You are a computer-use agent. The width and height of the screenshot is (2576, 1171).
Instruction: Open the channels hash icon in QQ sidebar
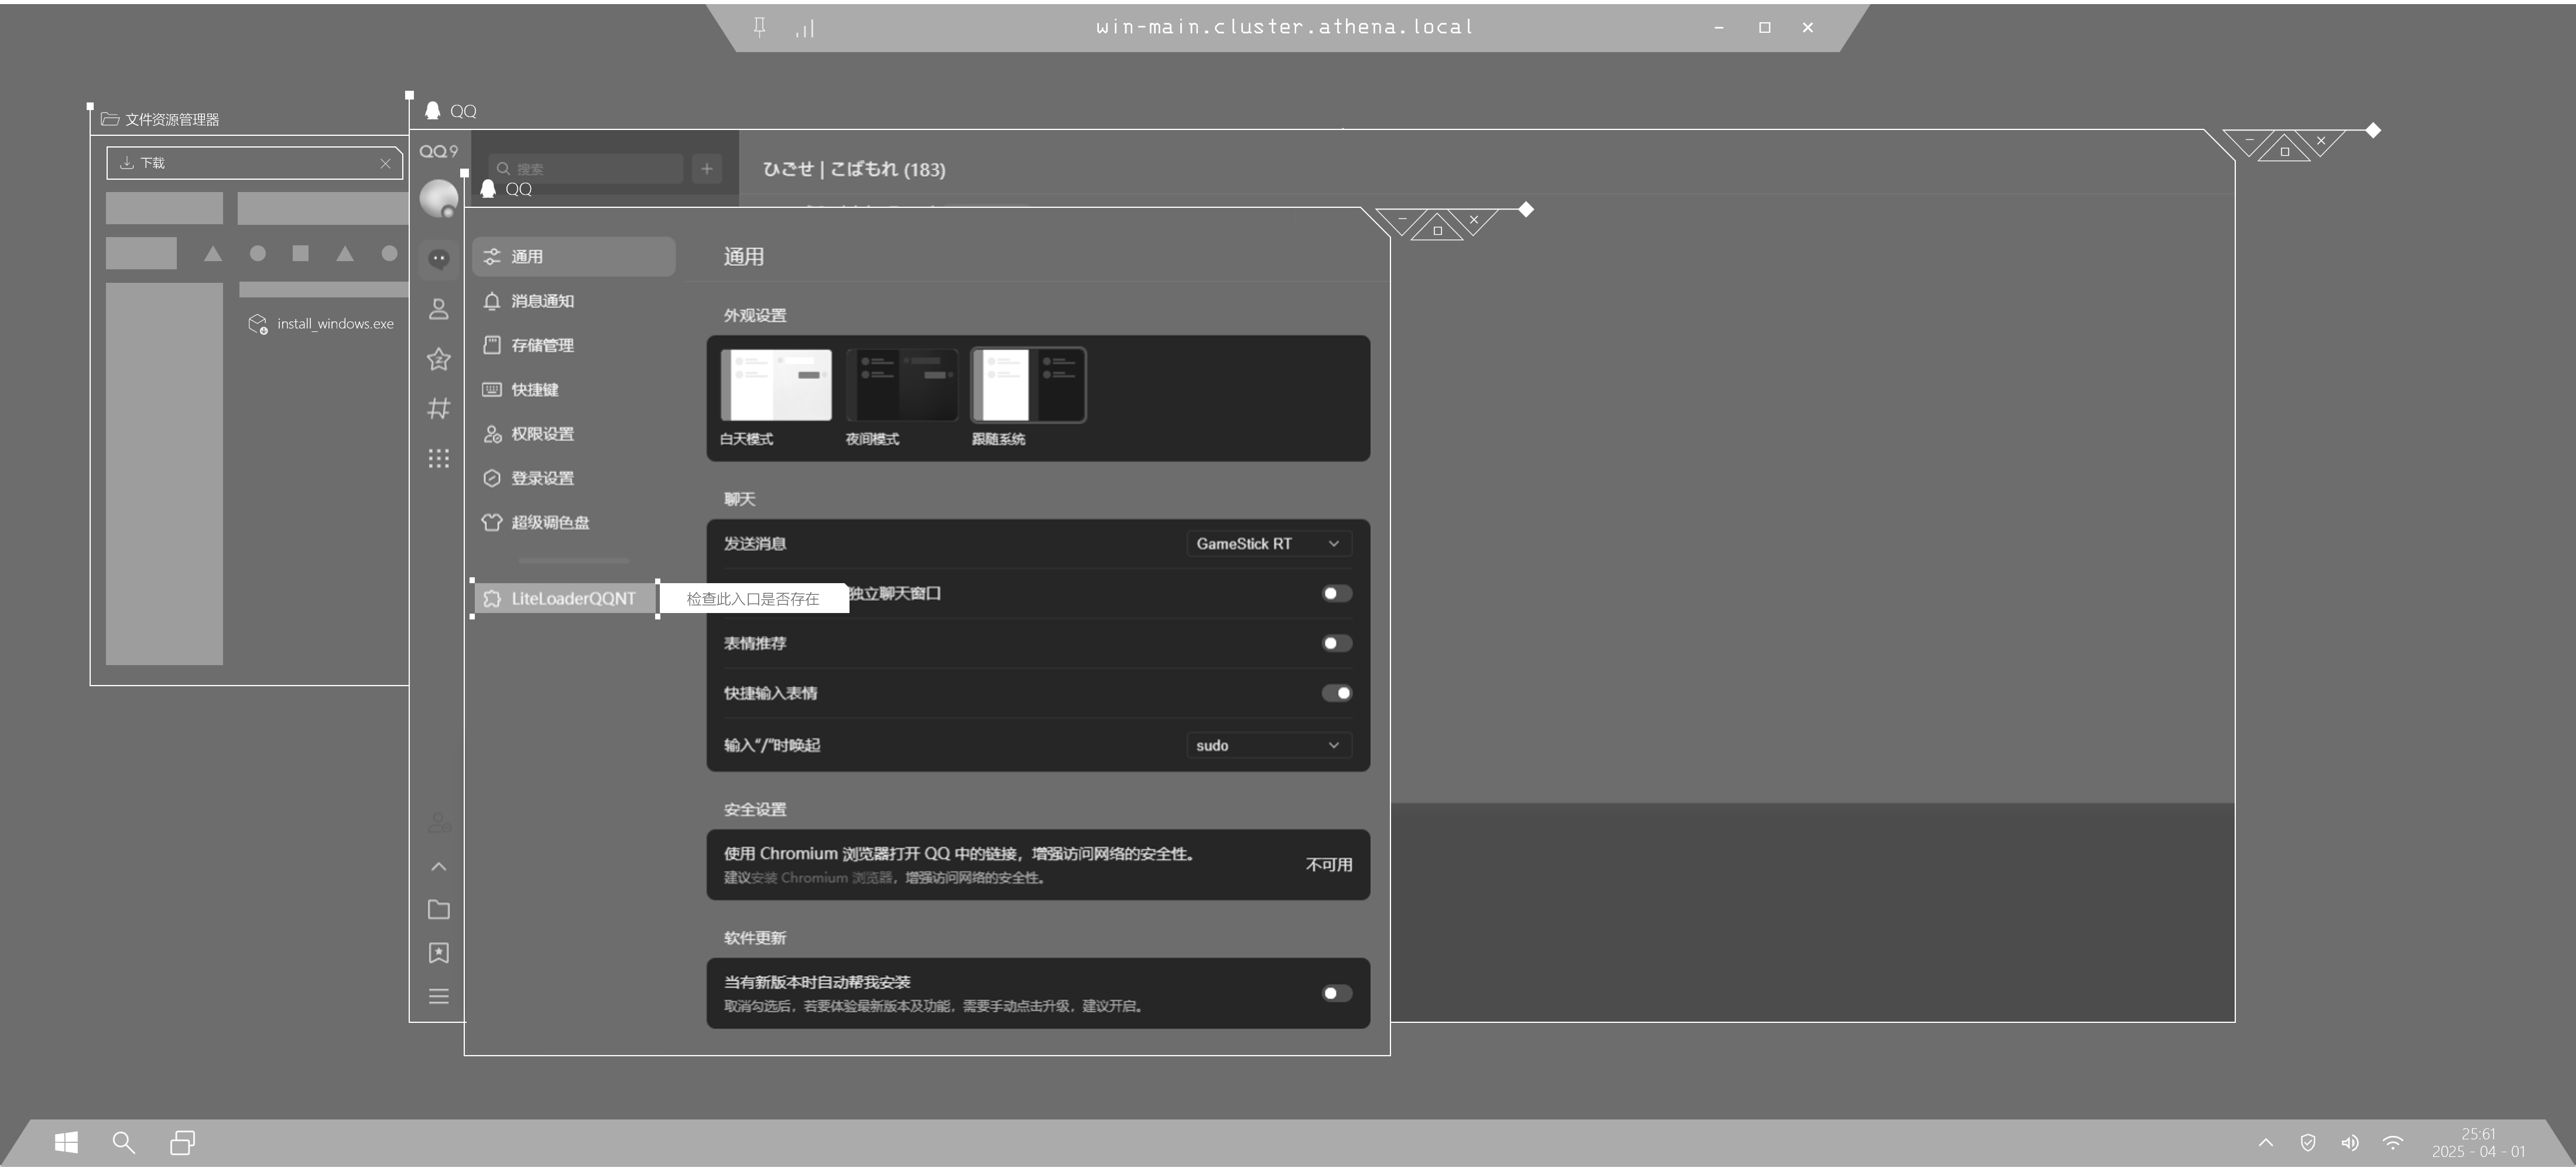pos(438,408)
